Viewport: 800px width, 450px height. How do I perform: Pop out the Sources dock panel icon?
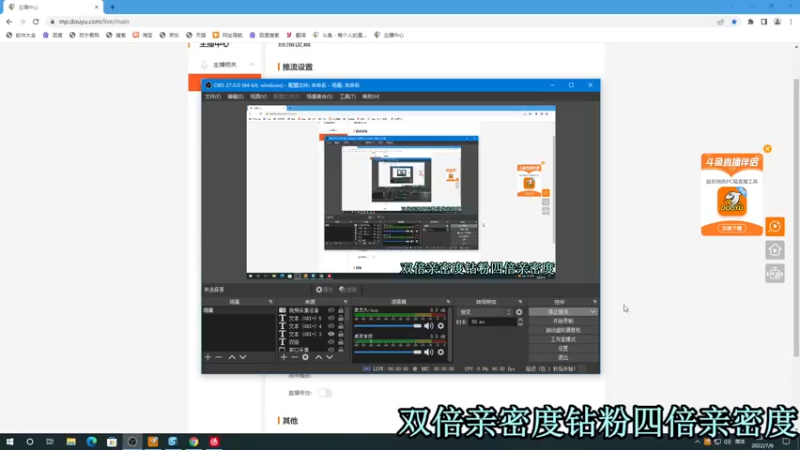coord(345,302)
